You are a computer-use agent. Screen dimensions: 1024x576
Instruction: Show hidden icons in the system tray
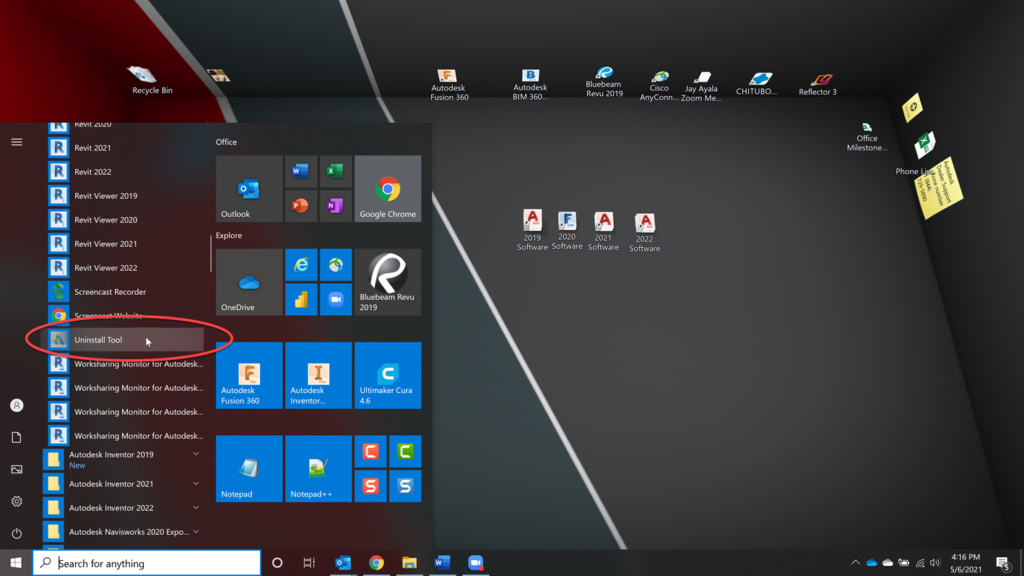click(856, 563)
